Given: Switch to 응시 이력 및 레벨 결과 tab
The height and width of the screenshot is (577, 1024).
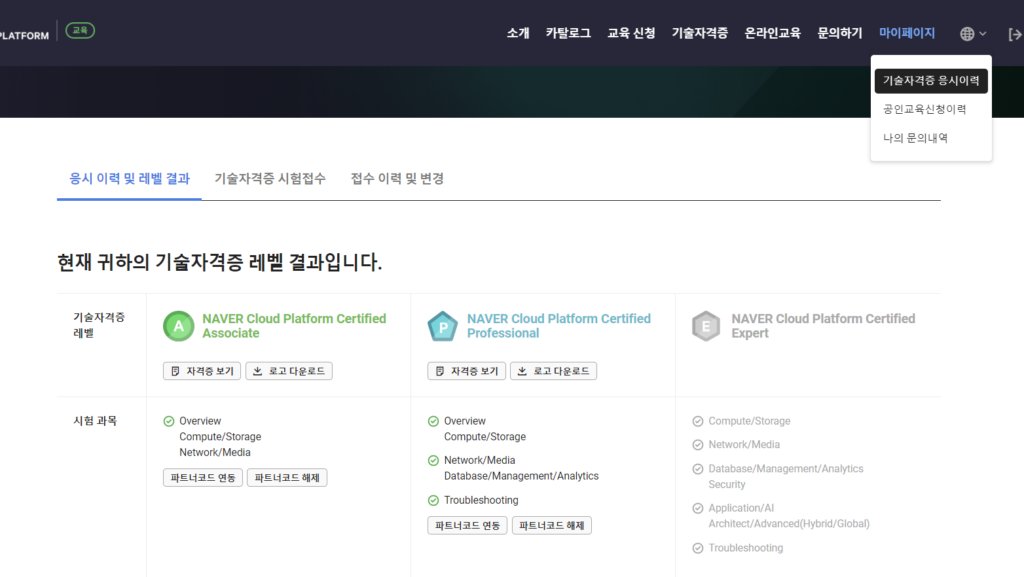Looking at the screenshot, I should [x=129, y=179].
